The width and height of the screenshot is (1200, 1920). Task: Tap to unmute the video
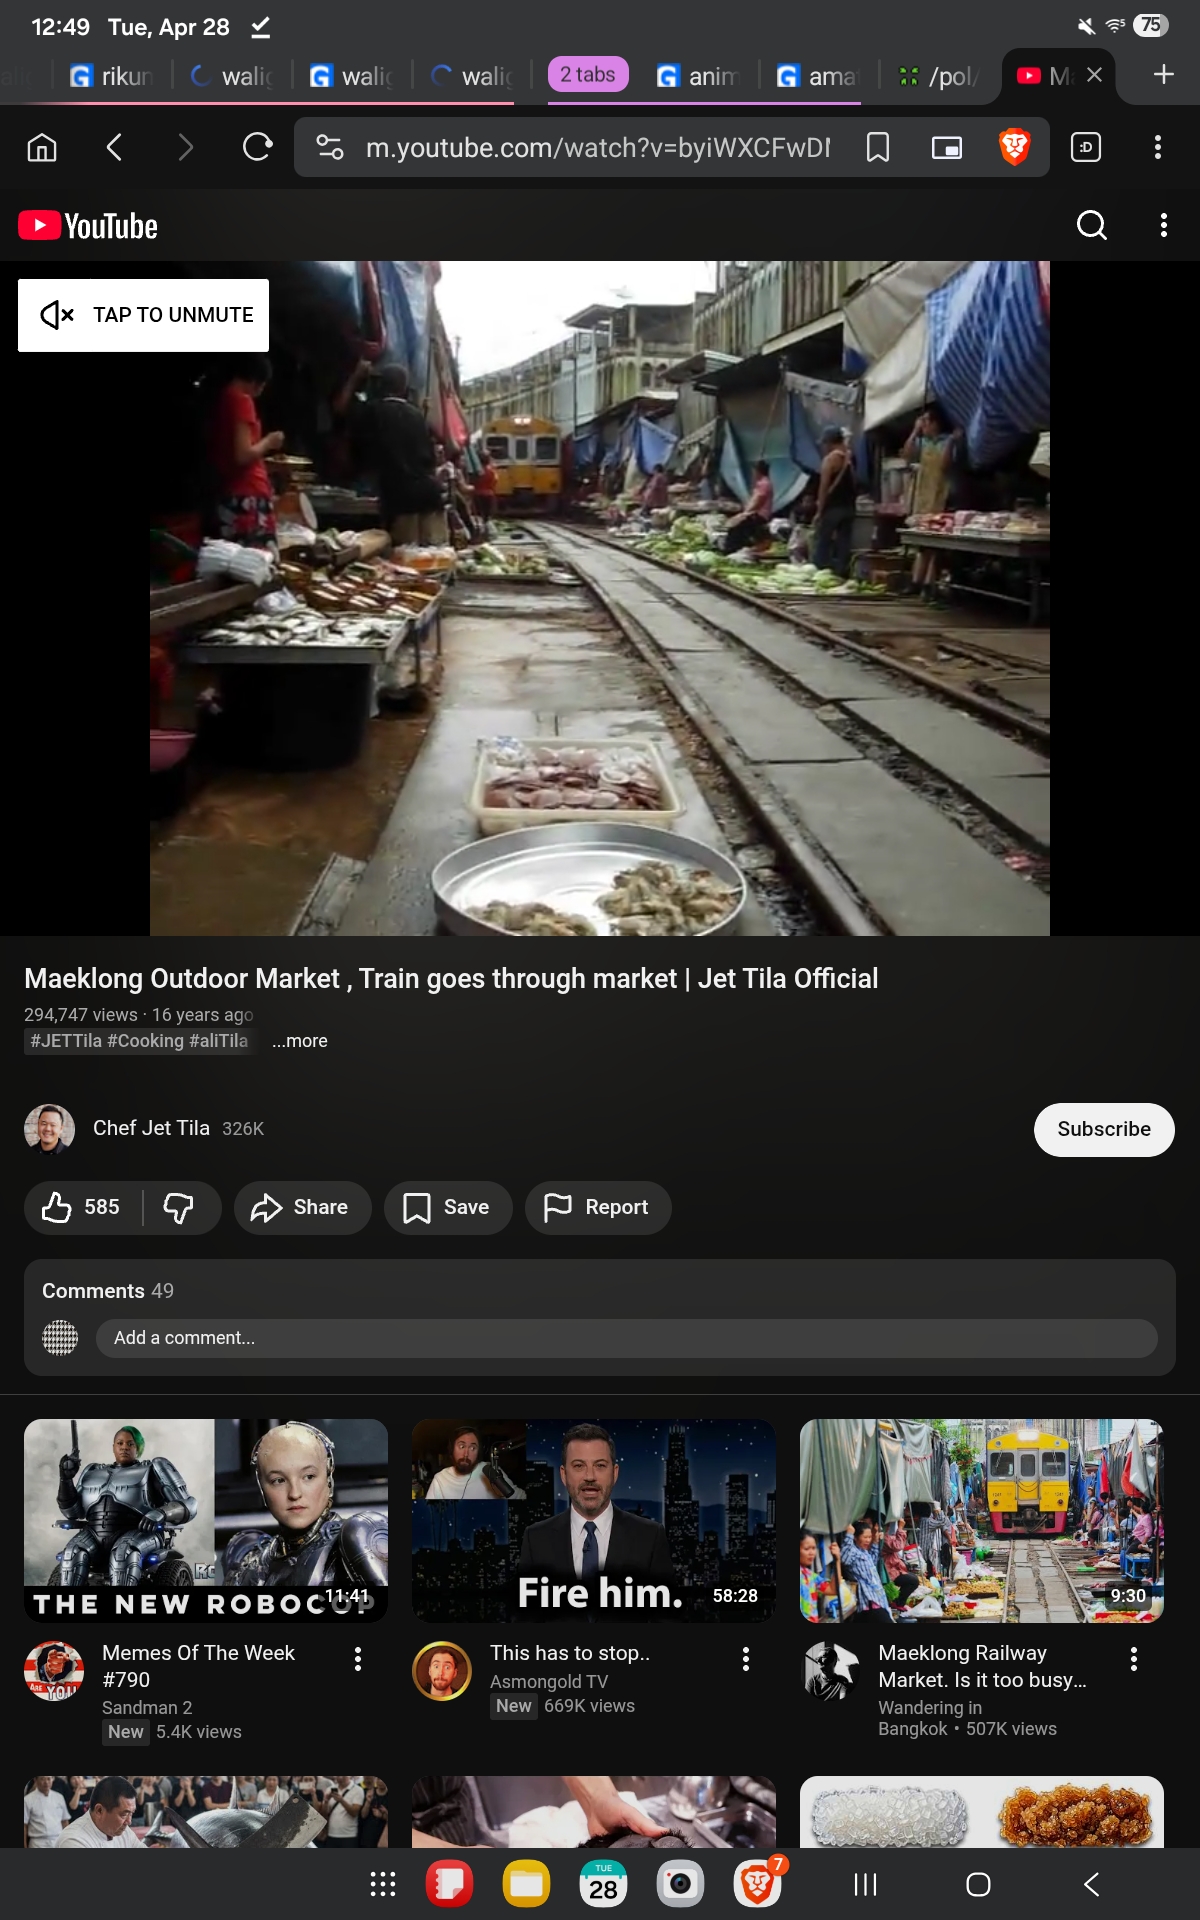click(143, 315)
